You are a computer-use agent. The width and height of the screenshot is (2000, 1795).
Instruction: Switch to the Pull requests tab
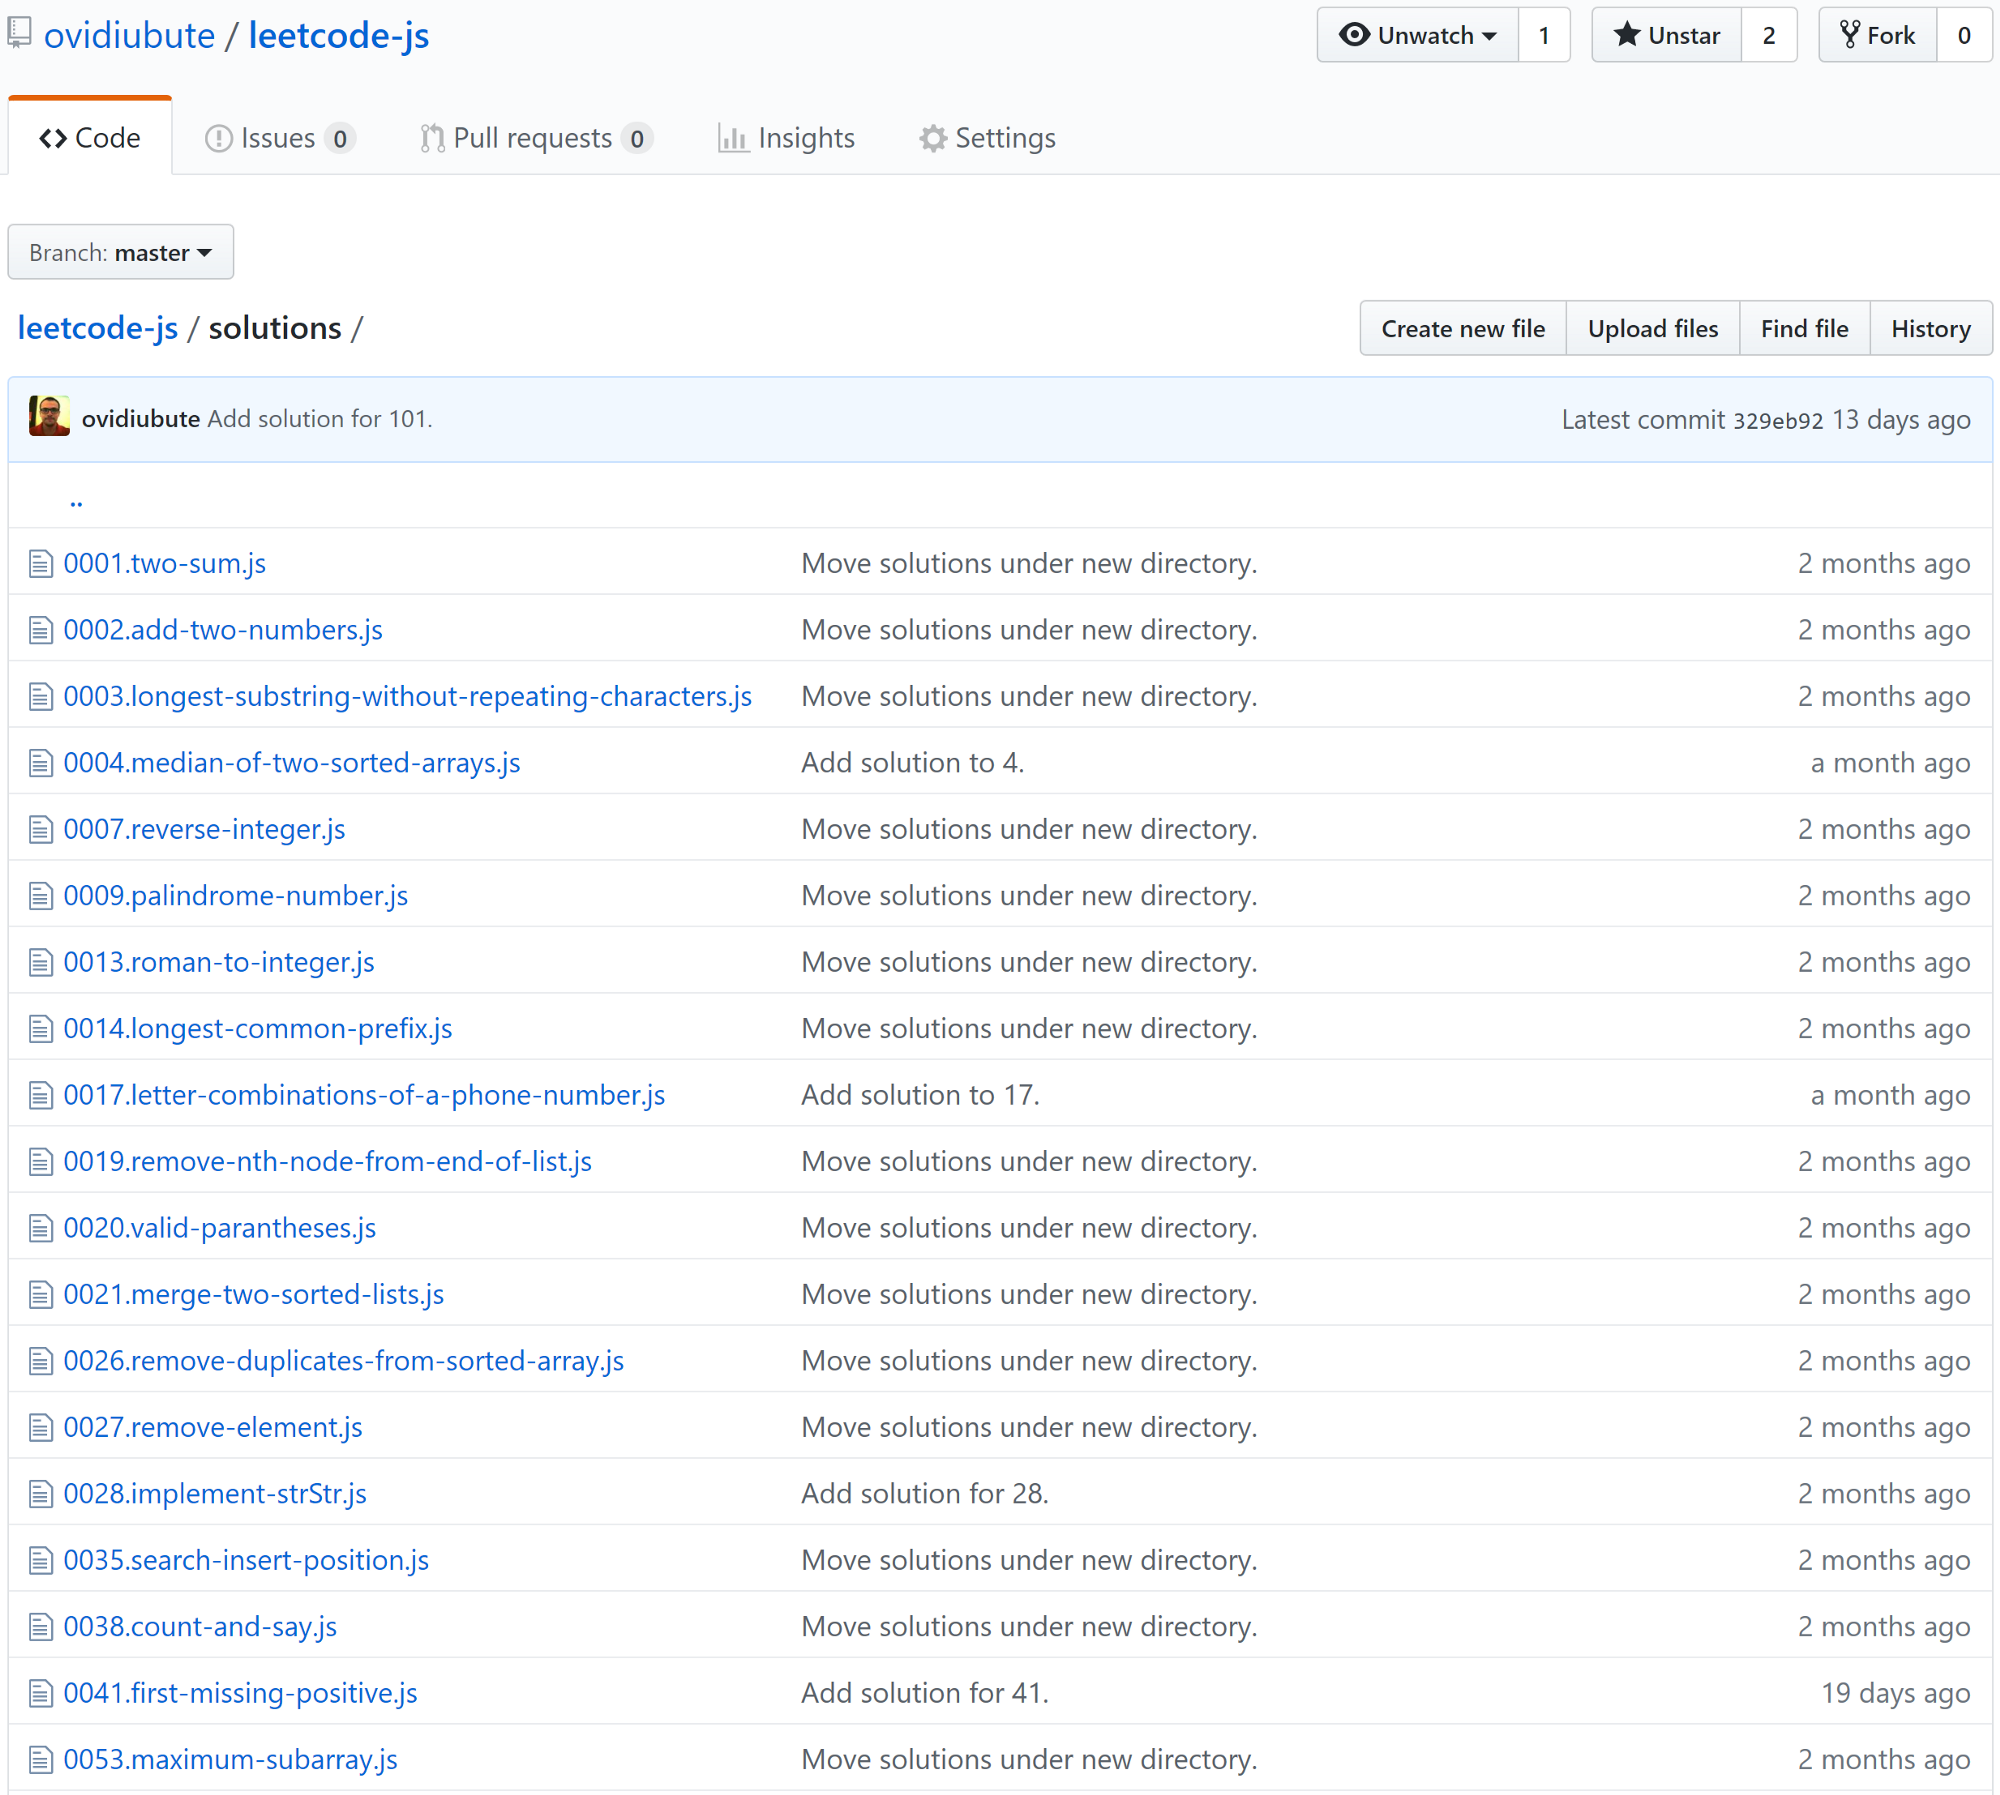tap(536, 138)
